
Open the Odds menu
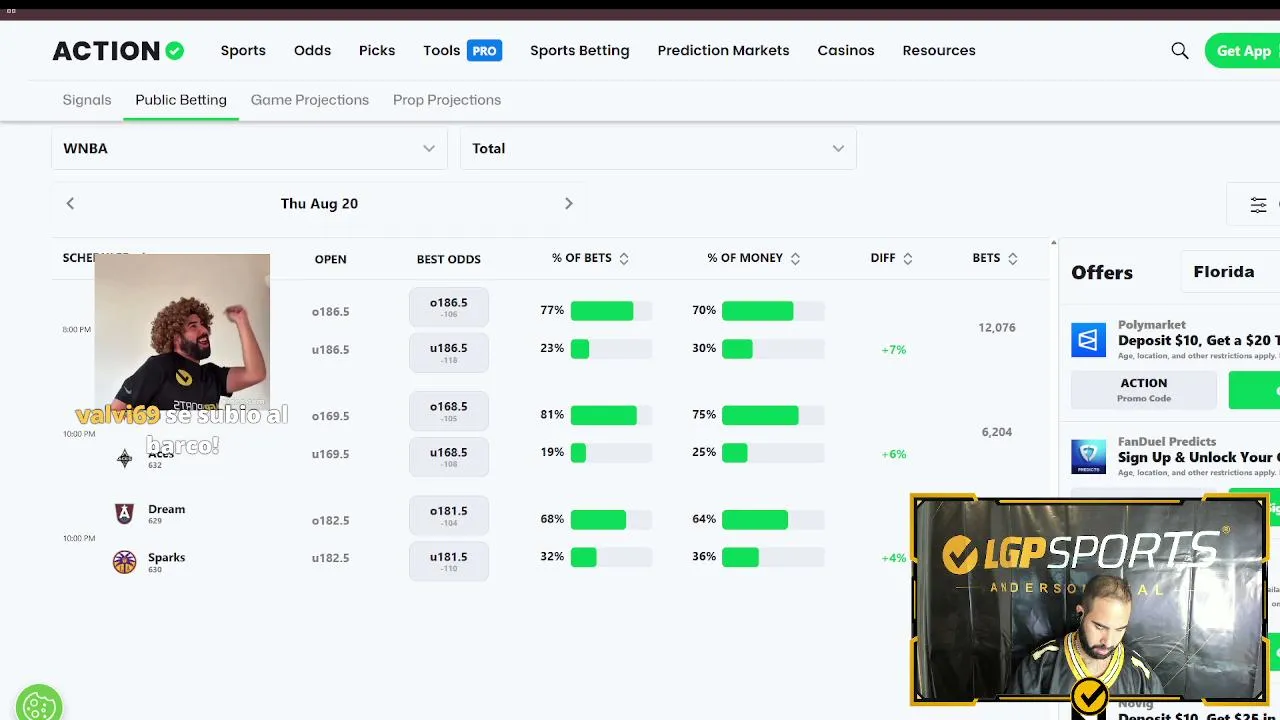[312, 50]
